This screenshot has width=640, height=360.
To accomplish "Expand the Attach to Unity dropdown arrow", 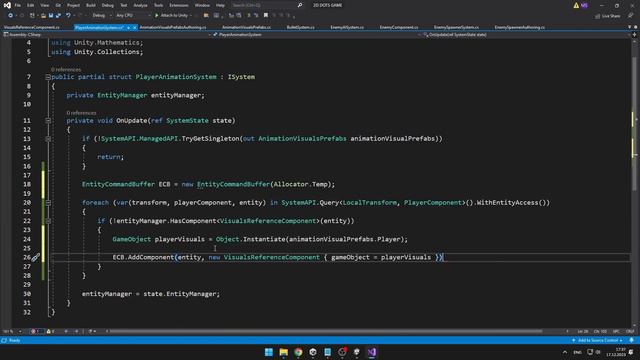I will (x=191, y=16).
